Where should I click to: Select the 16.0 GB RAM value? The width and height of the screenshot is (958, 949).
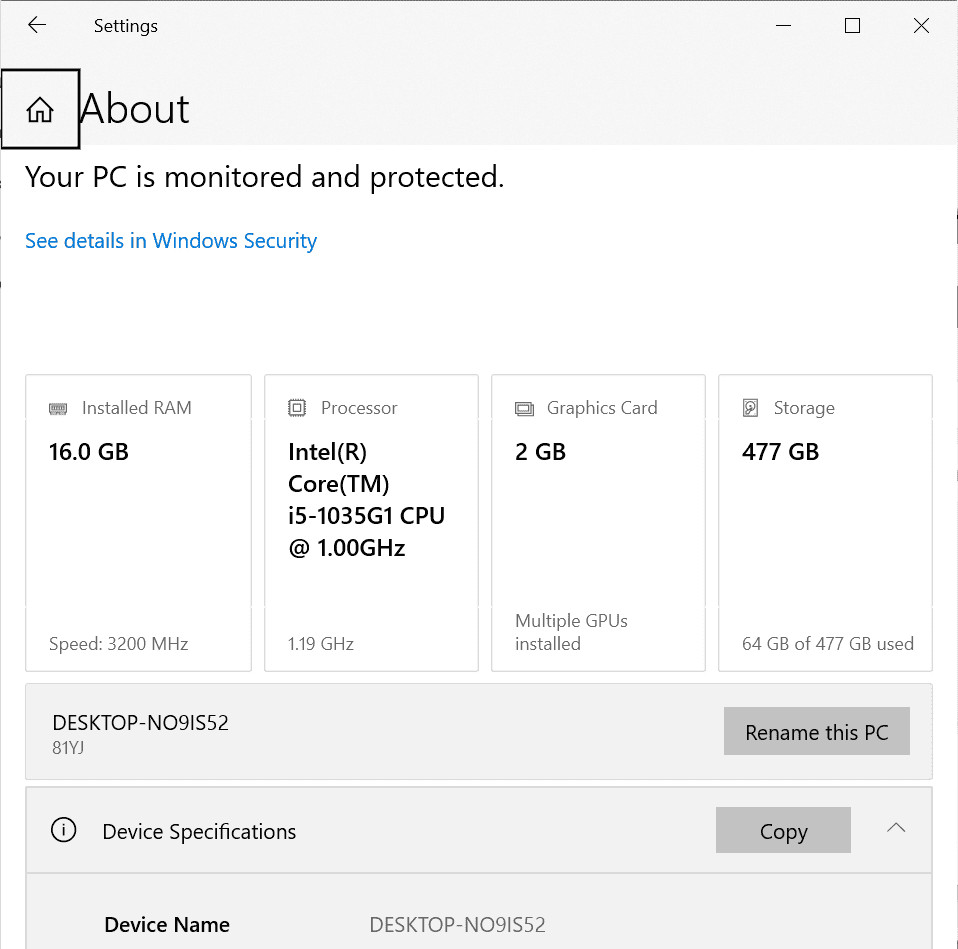coord(89,452)
